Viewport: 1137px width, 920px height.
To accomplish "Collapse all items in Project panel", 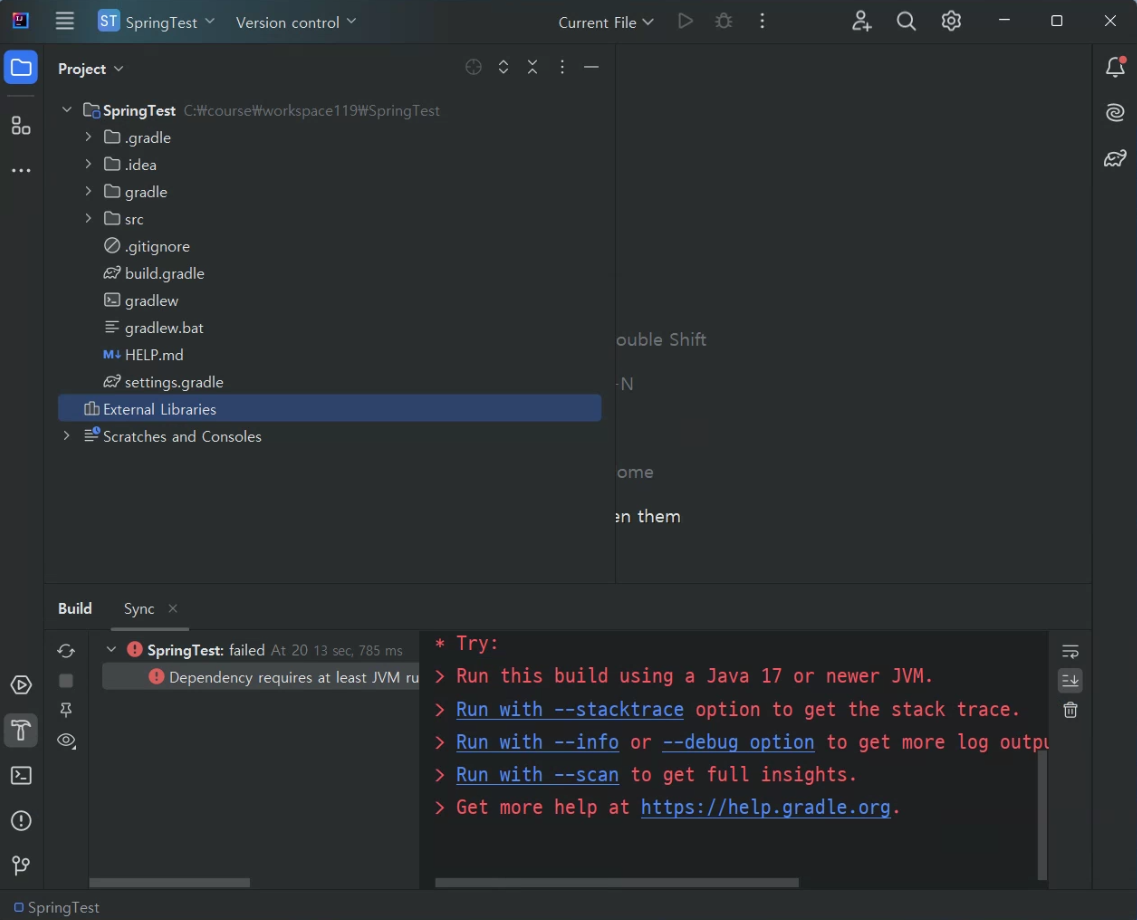I will pos(532,67).
